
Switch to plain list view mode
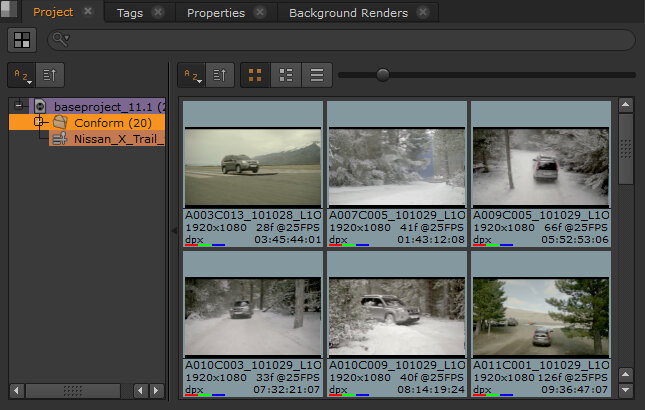pyautogui.click(x=317, y=75)
